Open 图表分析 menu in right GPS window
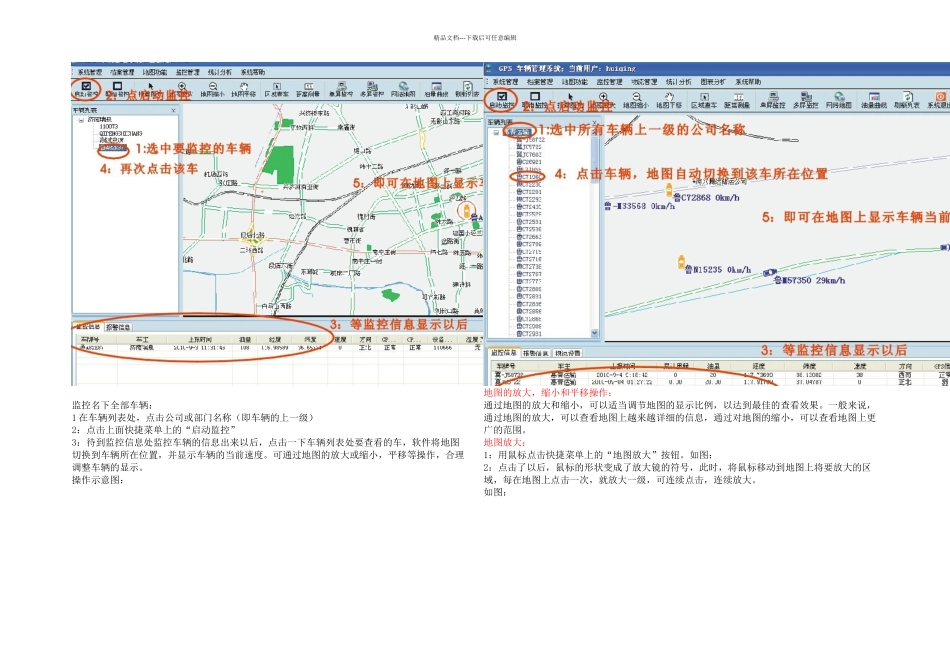The height and width of the screenshot is (672, 950). coord(713,81)
